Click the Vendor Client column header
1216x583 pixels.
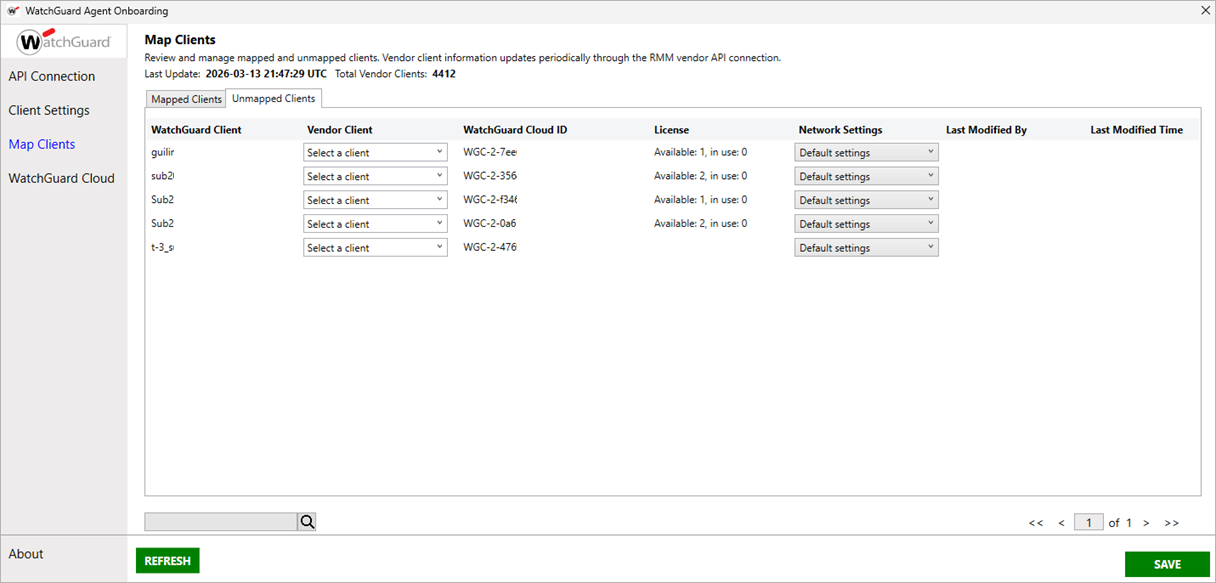coord(340,130)
